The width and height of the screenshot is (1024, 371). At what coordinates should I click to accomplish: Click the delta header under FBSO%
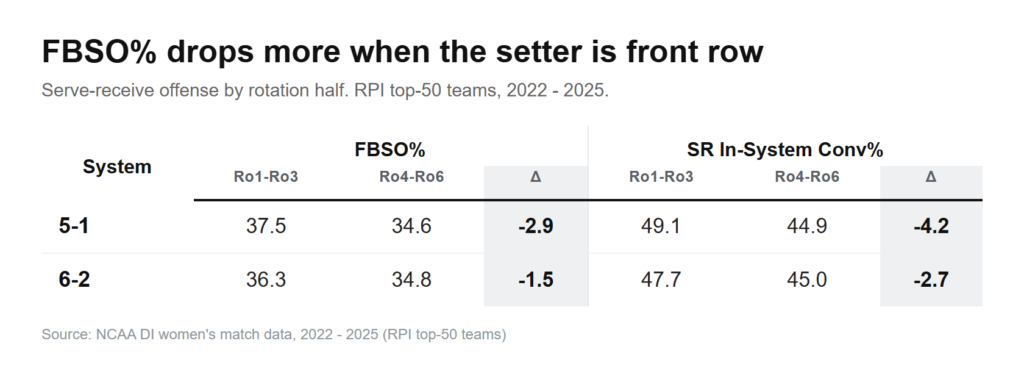click(536, 176)
